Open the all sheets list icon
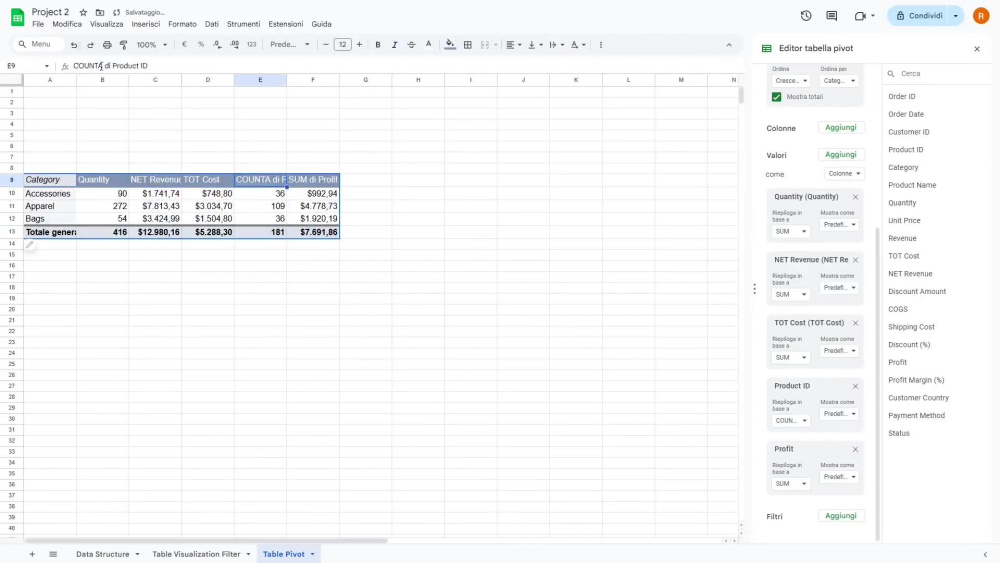Image resolution: width=1000 pixels, height=563 pixels. (53, 554)
